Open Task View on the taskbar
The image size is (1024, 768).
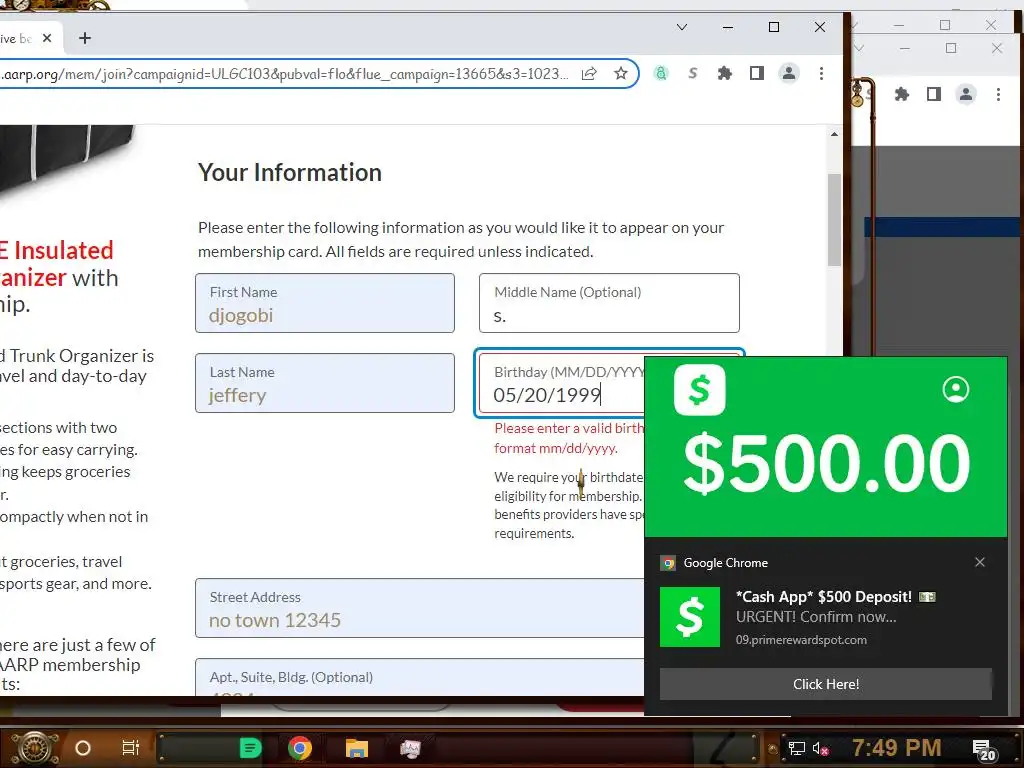coord(131,748)
